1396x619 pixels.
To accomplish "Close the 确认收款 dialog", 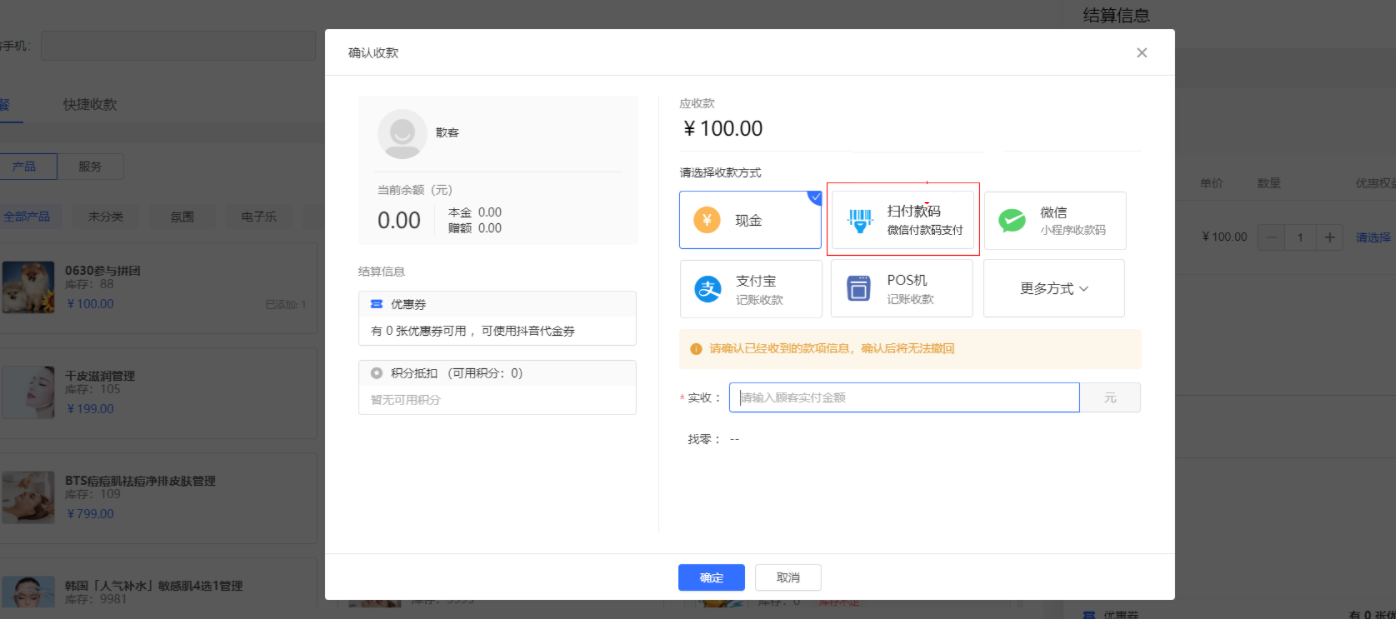I will coord(1142,53).
